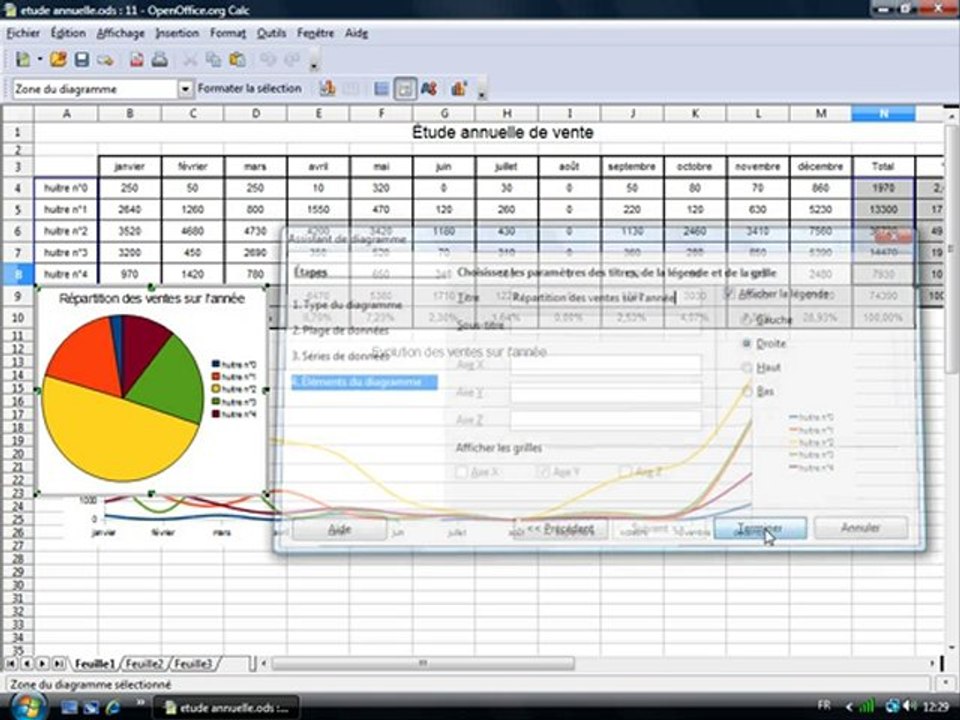The image size is (960, 720).
Task: Click the Export as PDF icon
Action: point(137,59)
